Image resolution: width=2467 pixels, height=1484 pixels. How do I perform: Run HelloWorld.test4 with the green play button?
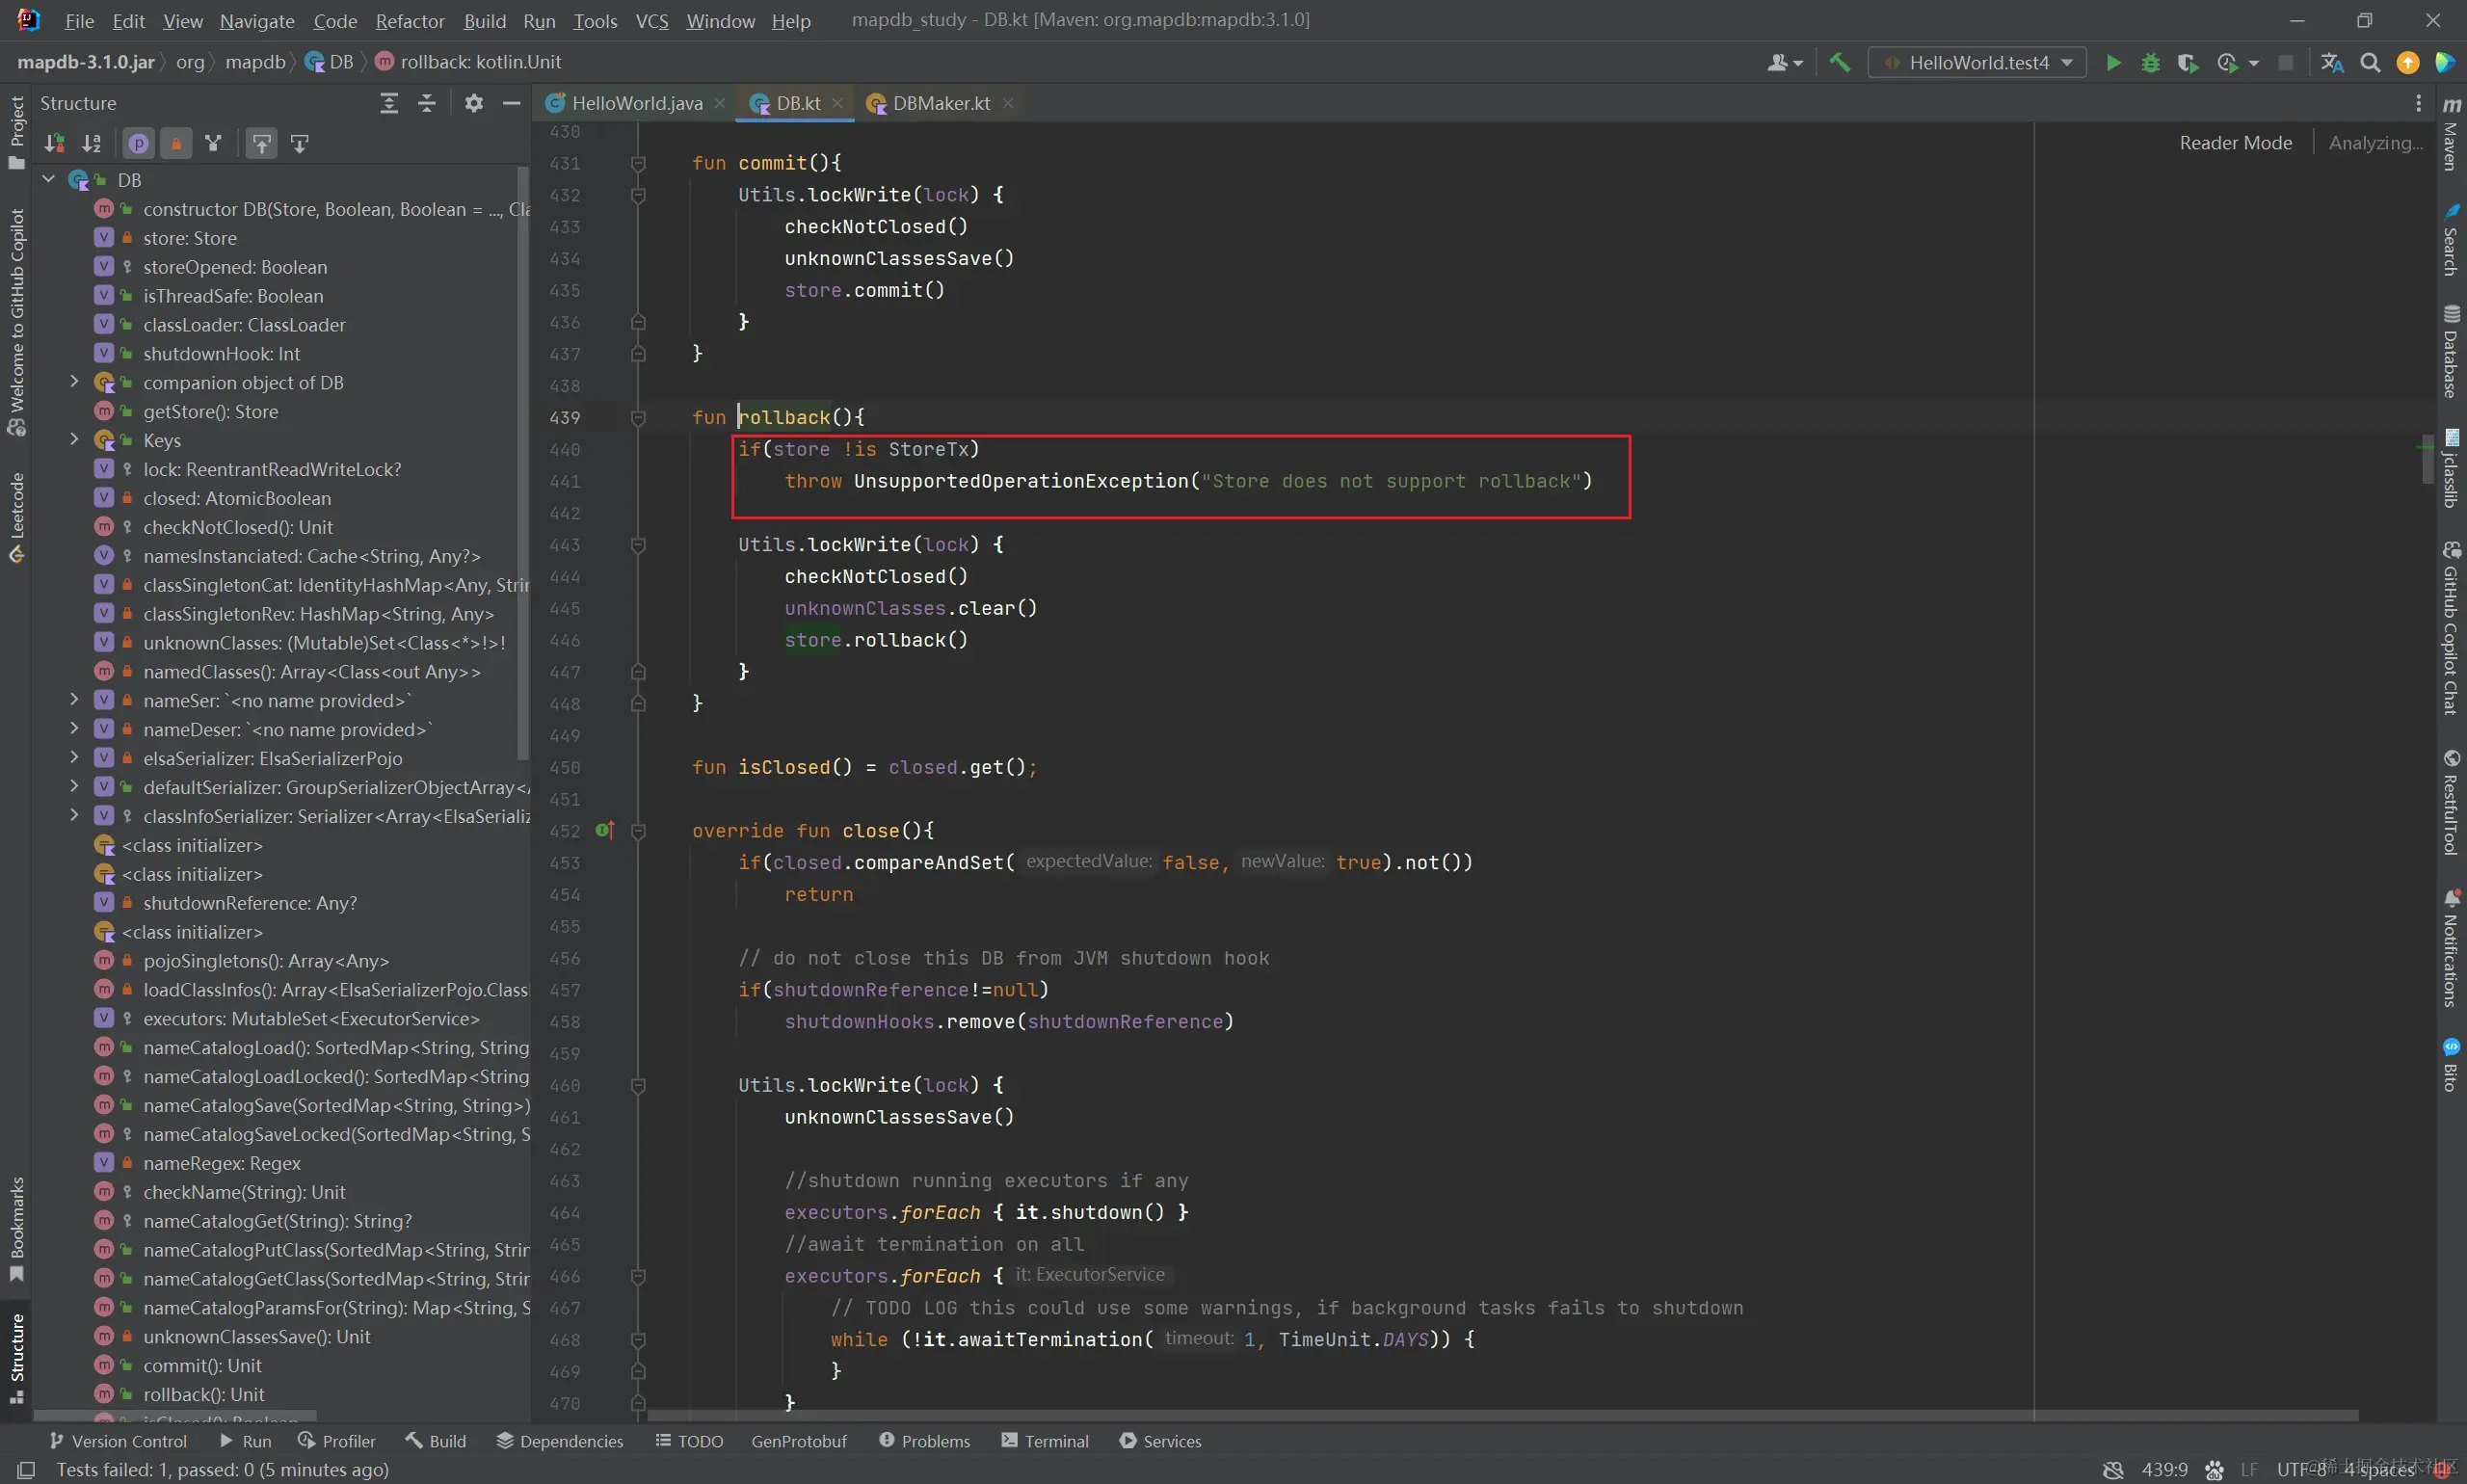click(x=2113, y=63)
